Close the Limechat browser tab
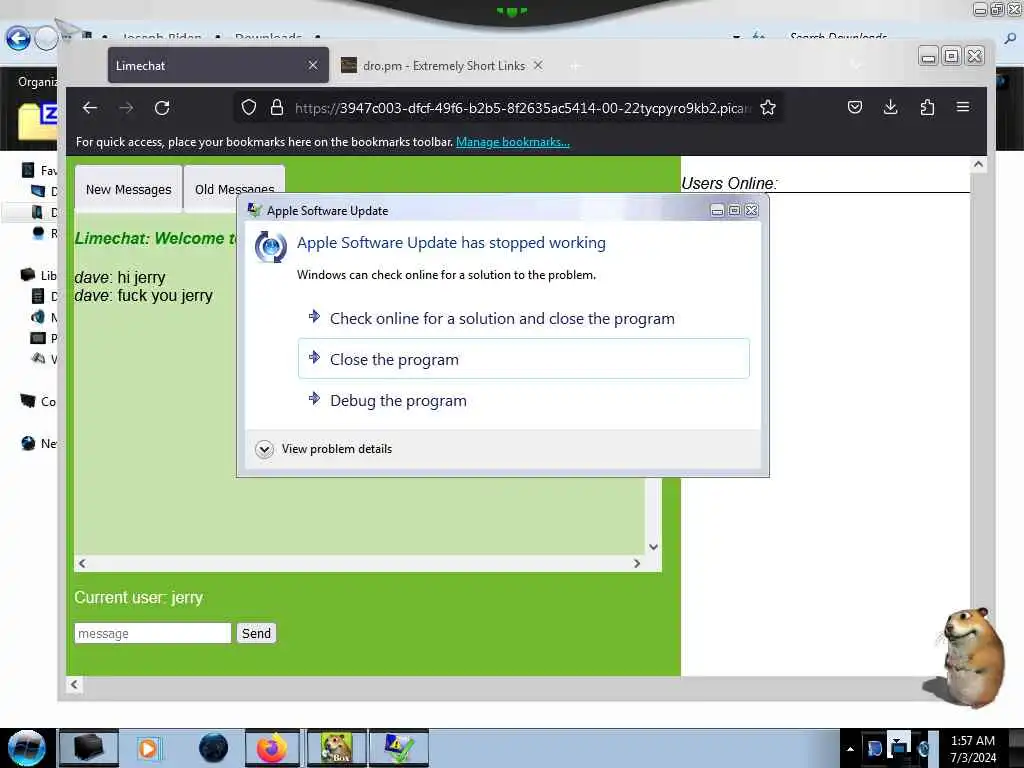The height and width of the screenshot is (768, 1024). click(313, 65)
